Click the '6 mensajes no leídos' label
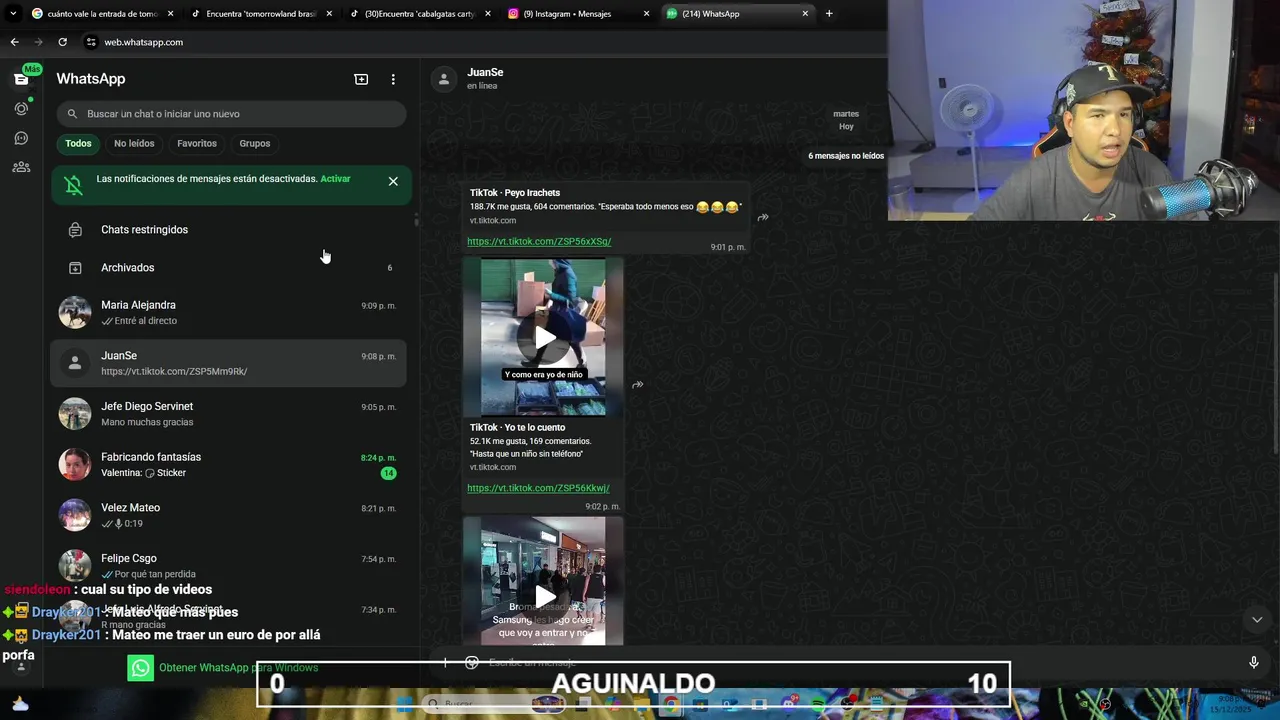 pyautogui.click(x=846, y=156)
